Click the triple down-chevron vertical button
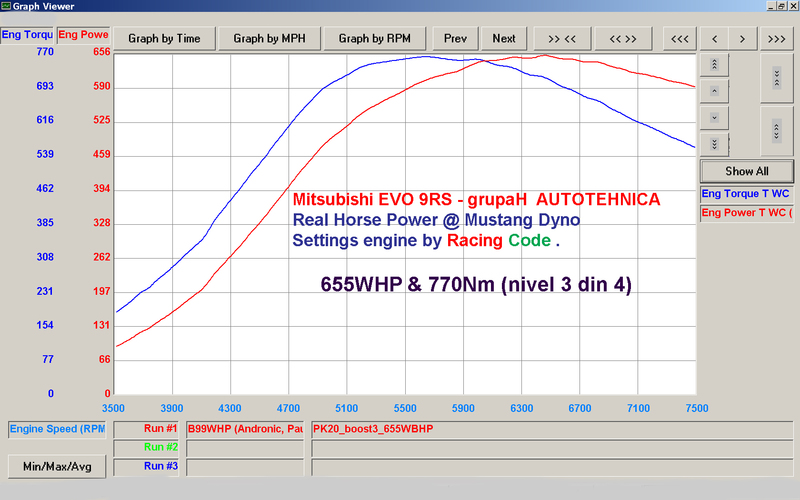The image size is (800, 500). [x=714, y=144]
